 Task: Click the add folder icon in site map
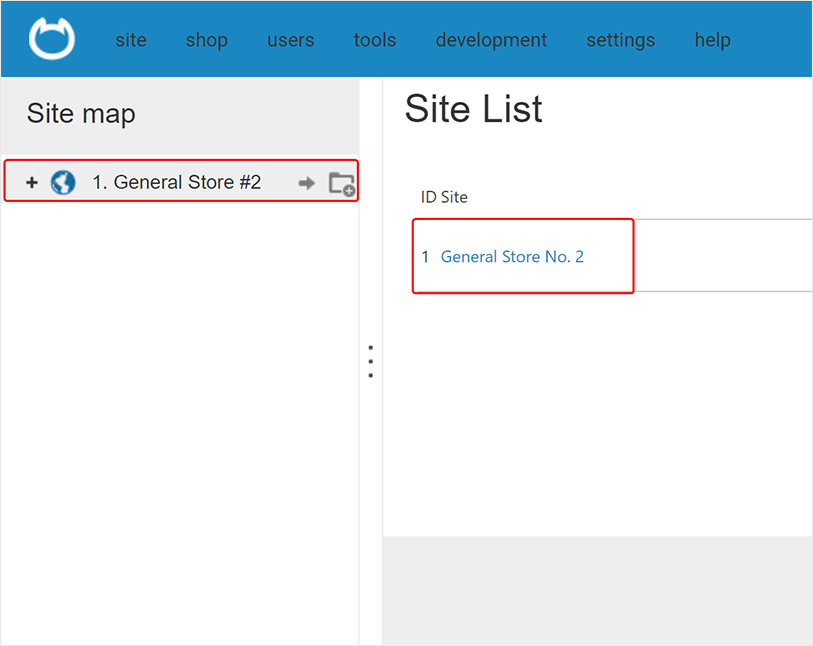pos(342,184)
